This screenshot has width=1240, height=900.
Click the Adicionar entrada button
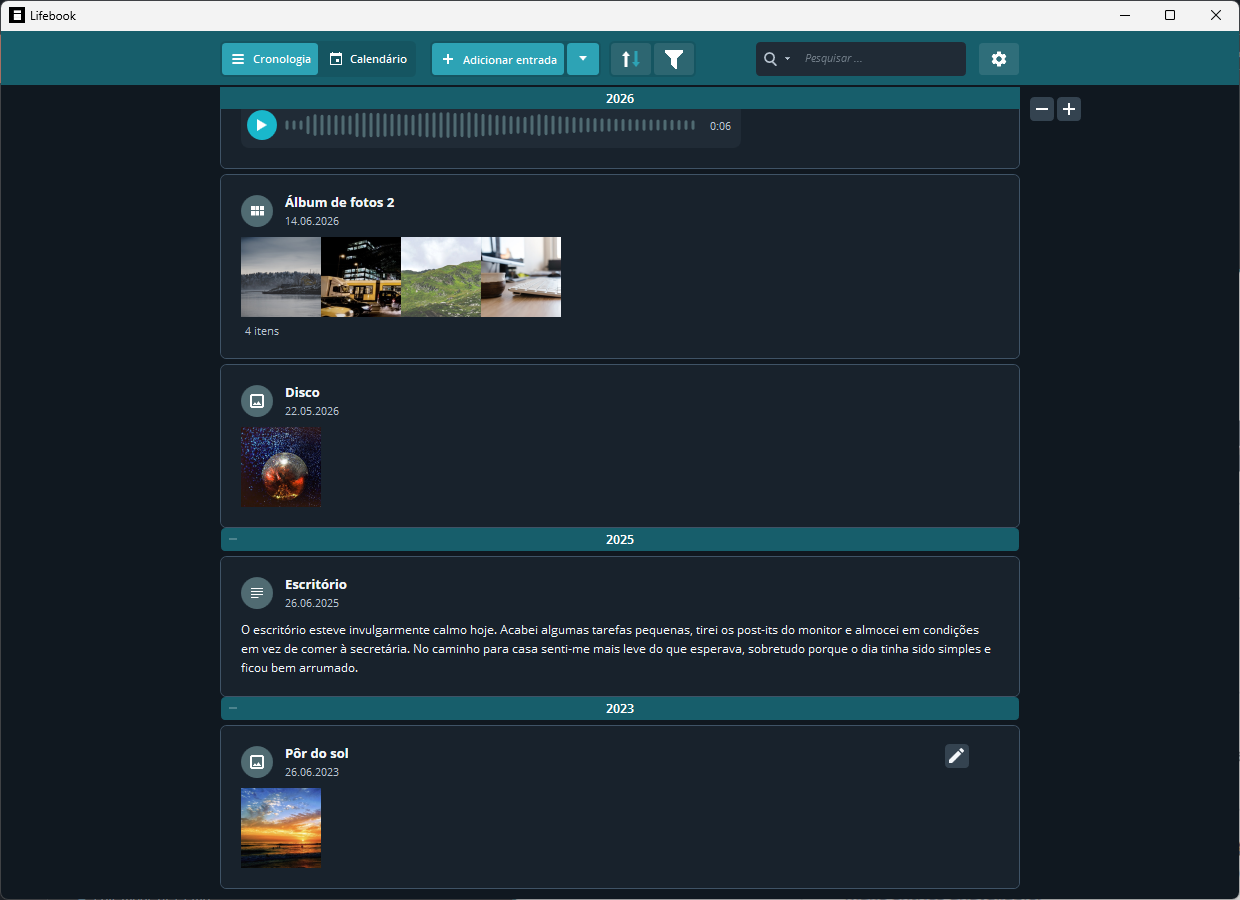point(498,59)
